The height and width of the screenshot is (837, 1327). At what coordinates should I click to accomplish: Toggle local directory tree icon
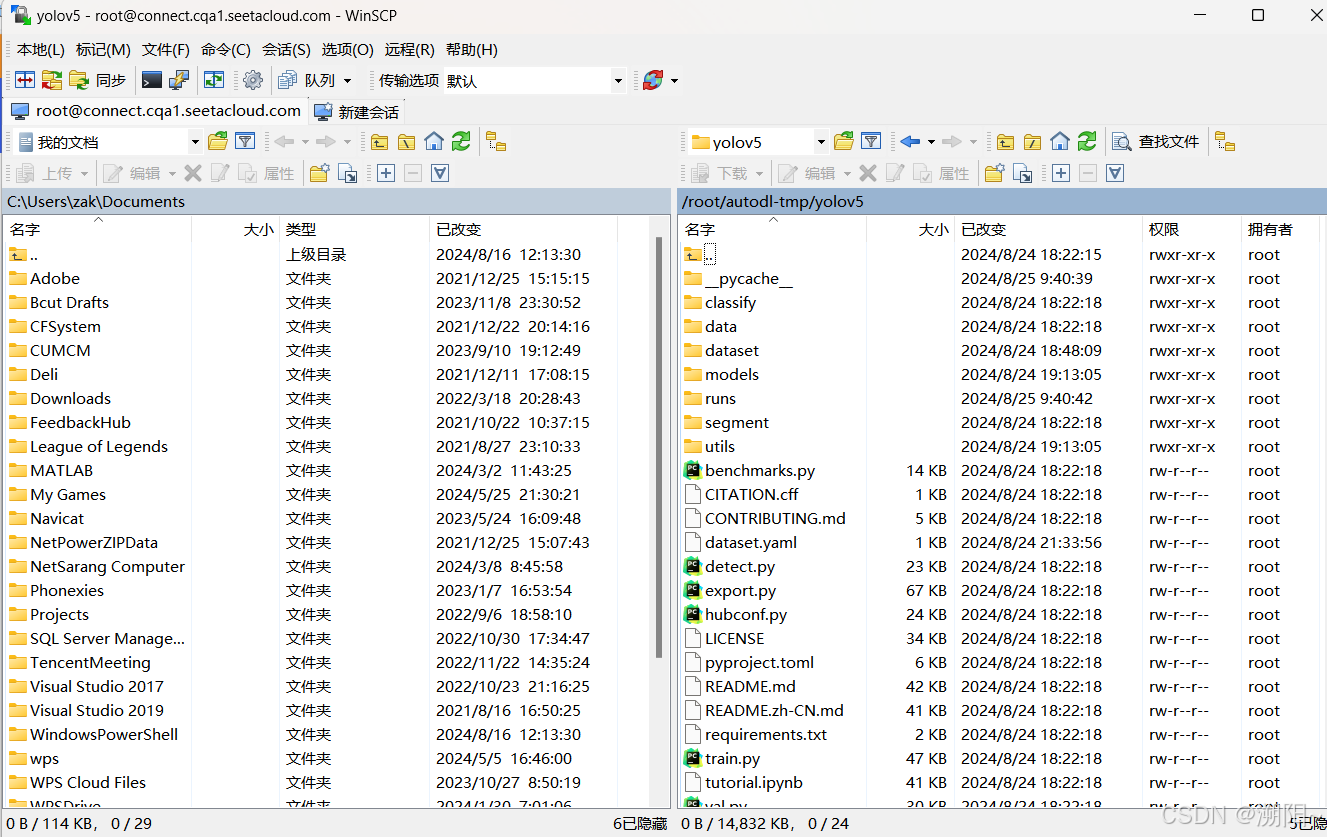pyautogui.click(x=496, y=142)
